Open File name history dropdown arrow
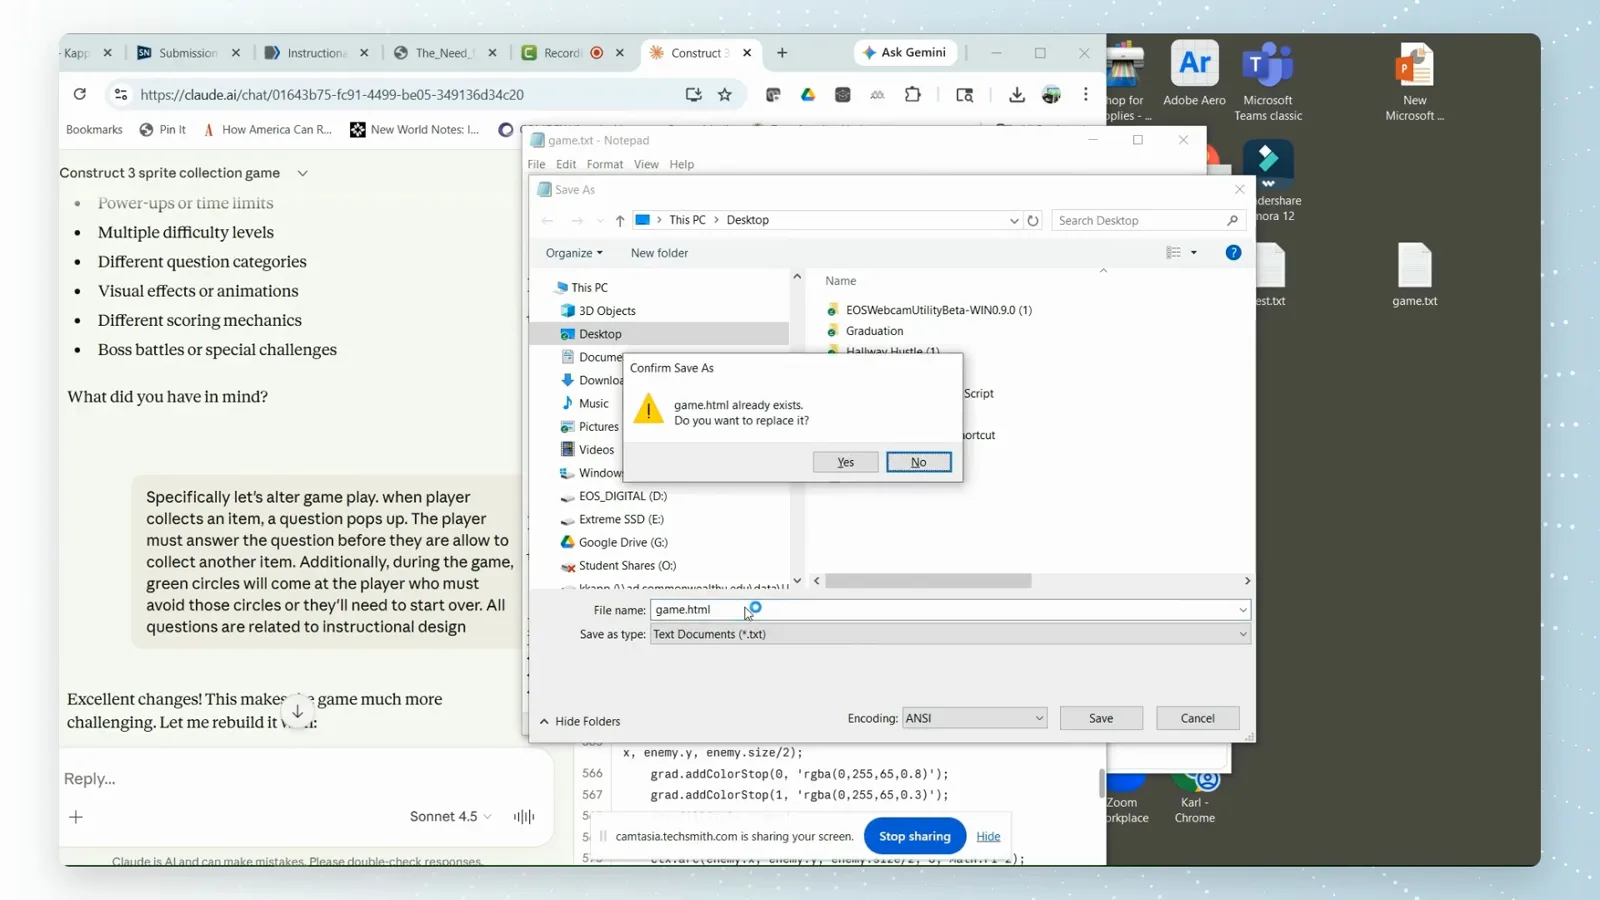 click(1243, 610)
